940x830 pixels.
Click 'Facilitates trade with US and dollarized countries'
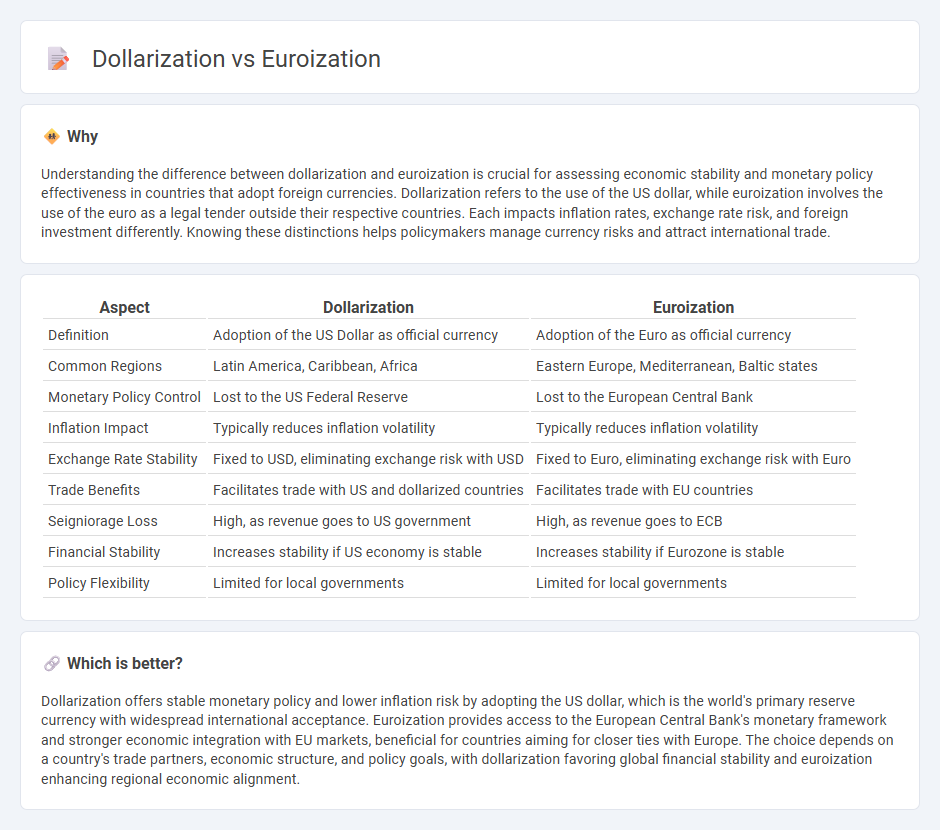coord(368,490)
